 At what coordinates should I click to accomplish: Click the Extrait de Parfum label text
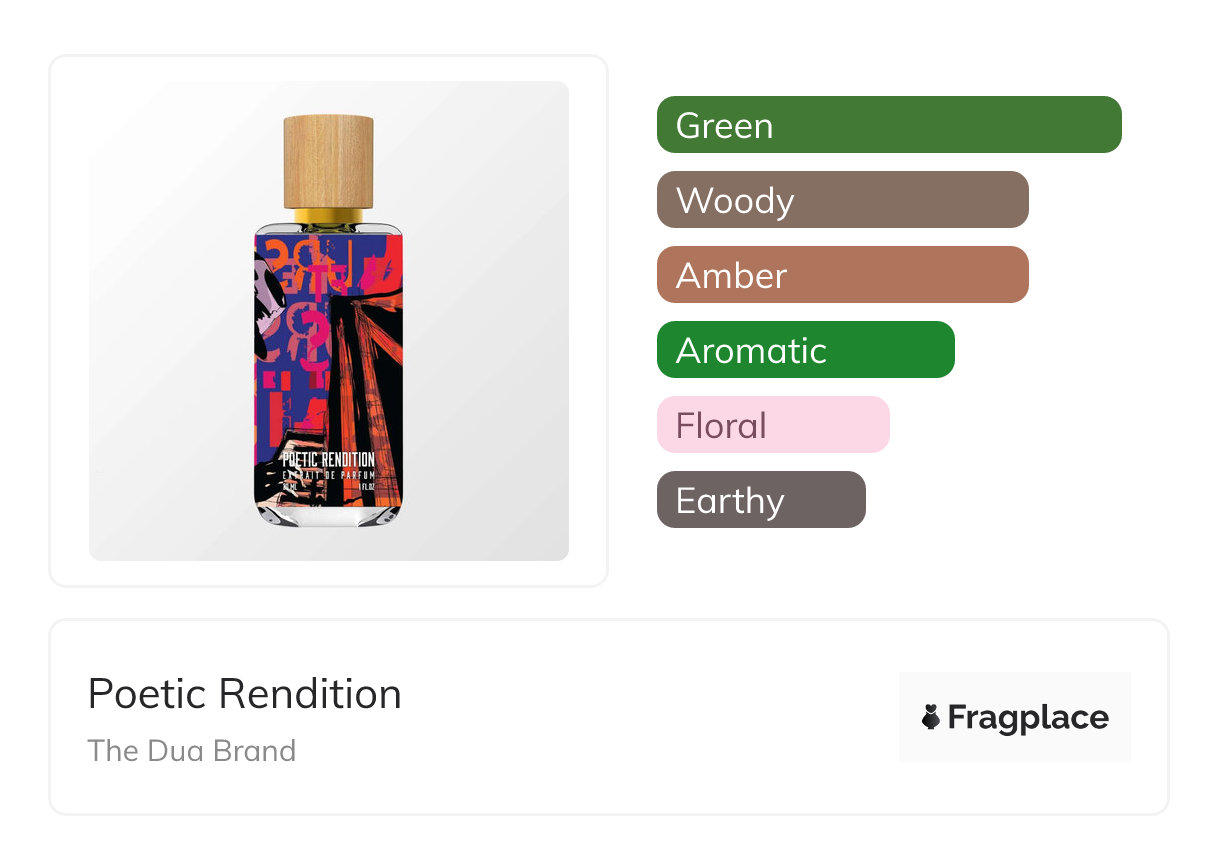328,474
